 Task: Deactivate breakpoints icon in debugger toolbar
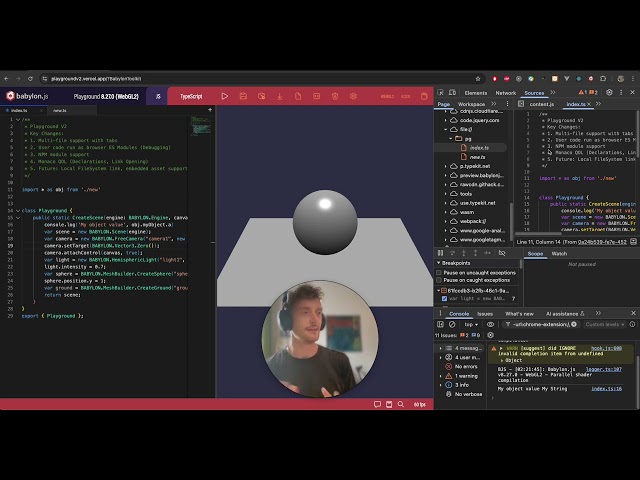tap(502, 253)
